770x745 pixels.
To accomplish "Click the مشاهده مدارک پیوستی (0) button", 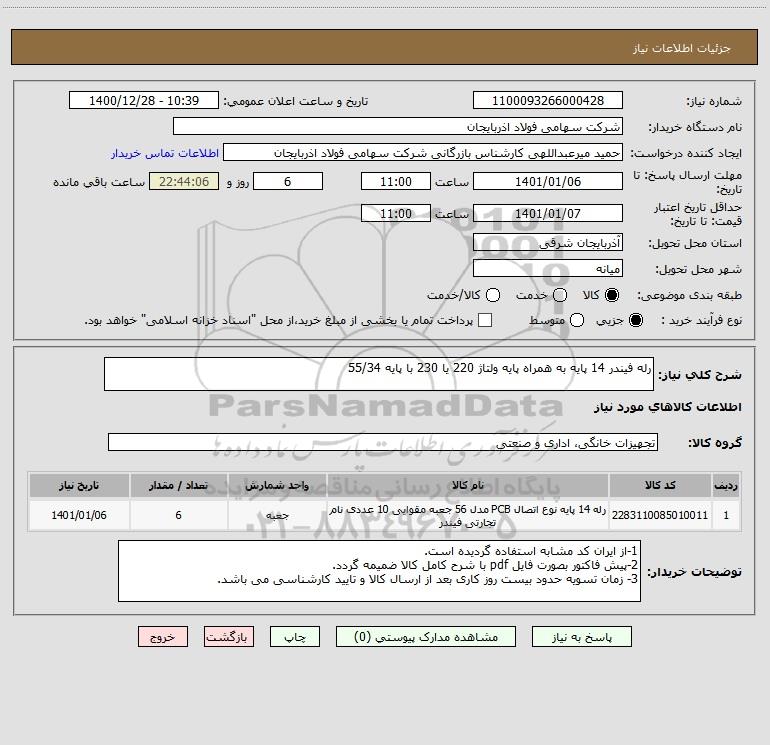I will 426,637.
